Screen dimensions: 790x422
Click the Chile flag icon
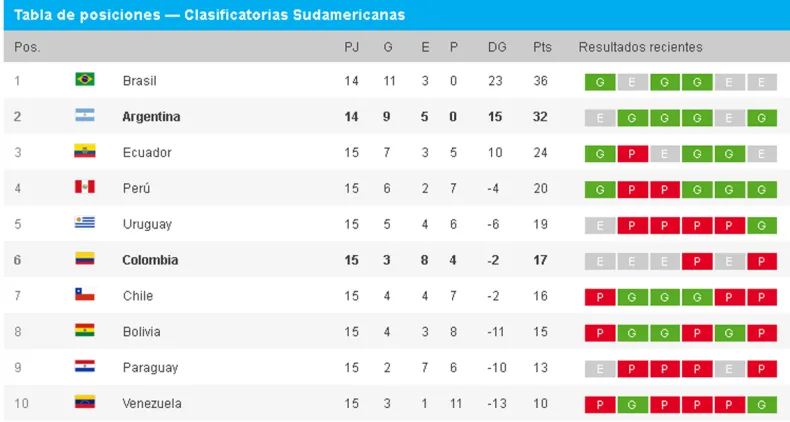85,295
